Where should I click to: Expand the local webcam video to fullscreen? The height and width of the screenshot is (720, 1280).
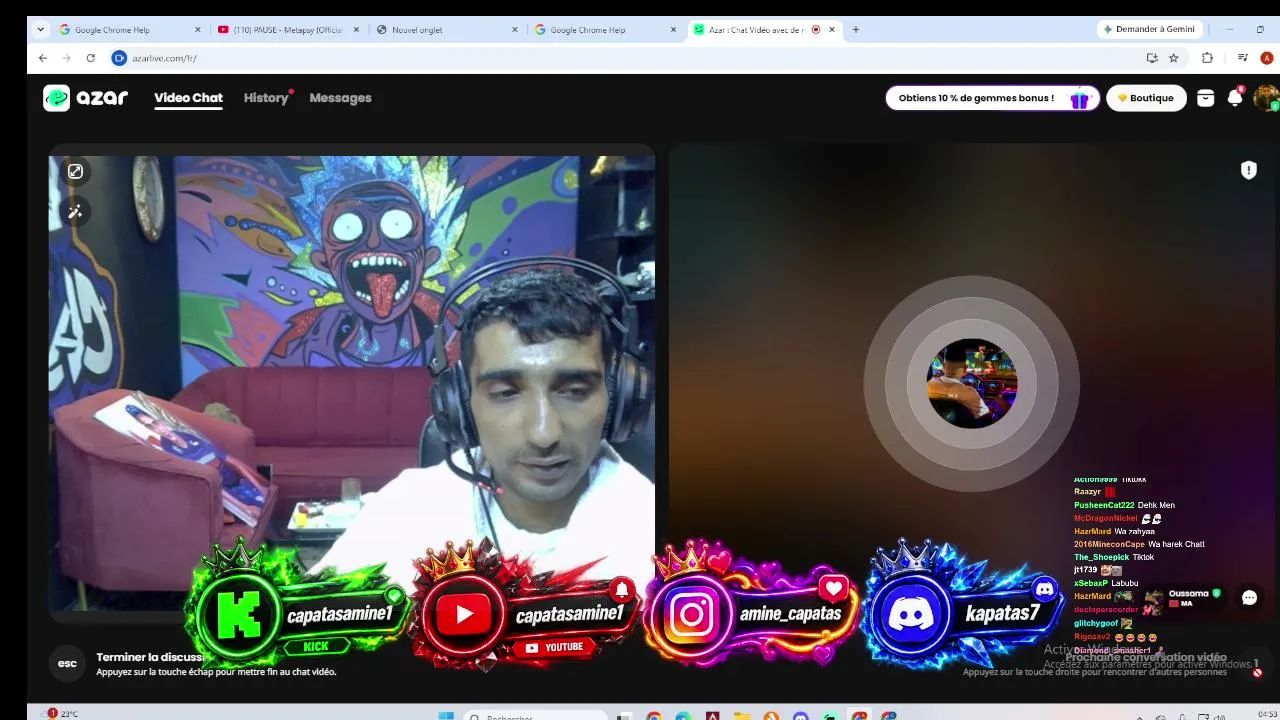click(x=75, y=171)
